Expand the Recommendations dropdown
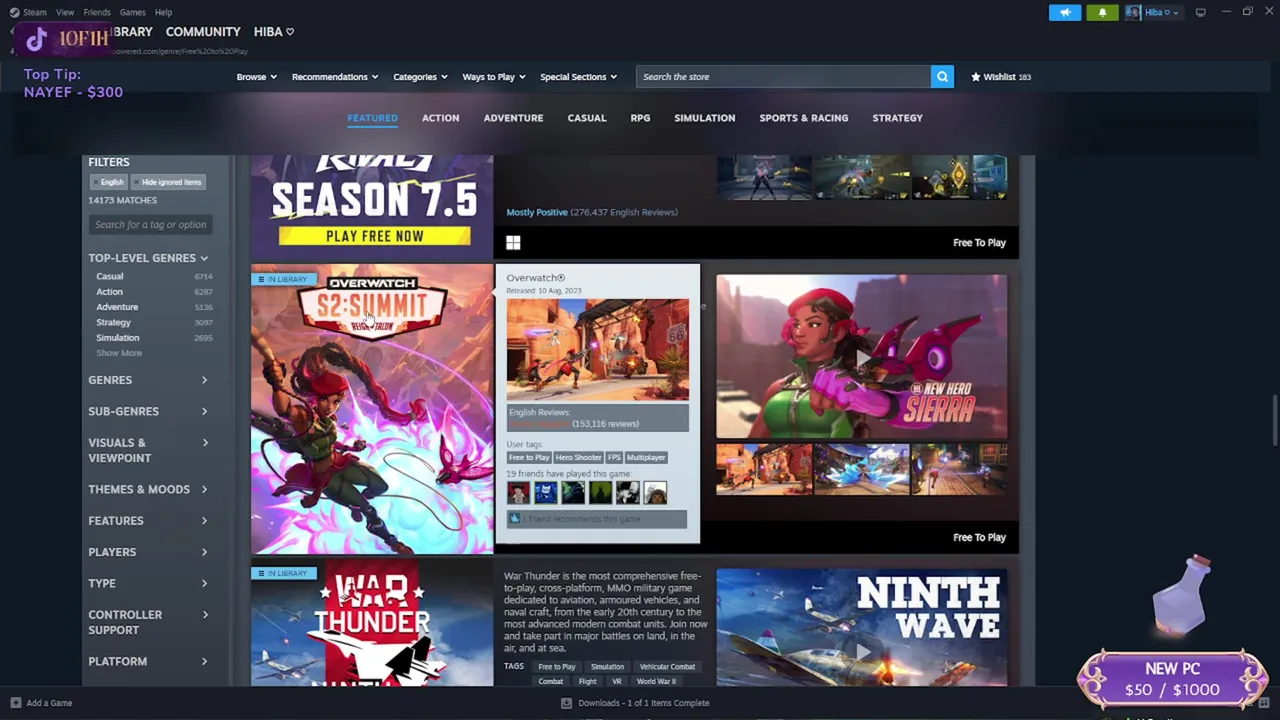This screenshot has height=720, width=1280. tap(335, 77)
